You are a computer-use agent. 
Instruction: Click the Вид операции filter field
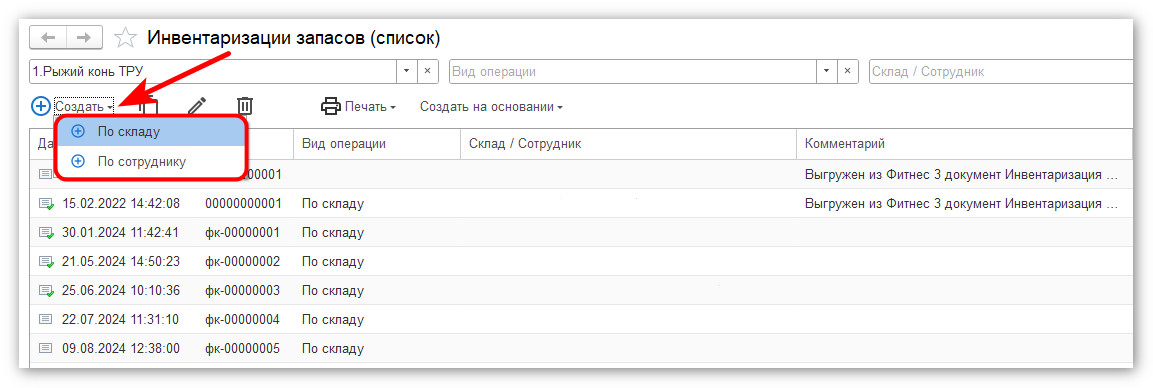click(632, 71)
